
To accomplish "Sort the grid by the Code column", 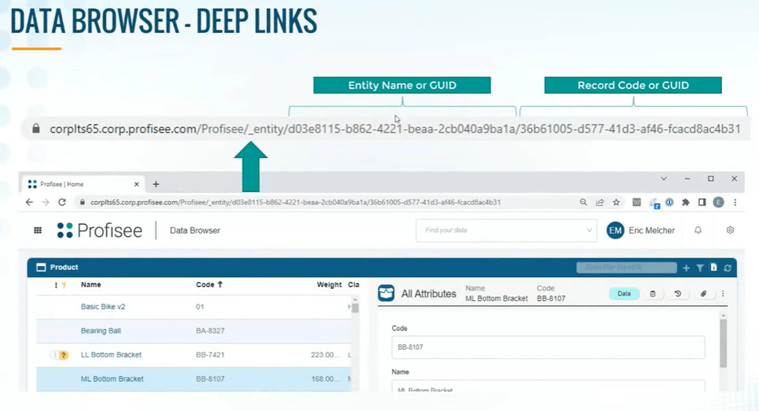I will [x=209, y=285].
